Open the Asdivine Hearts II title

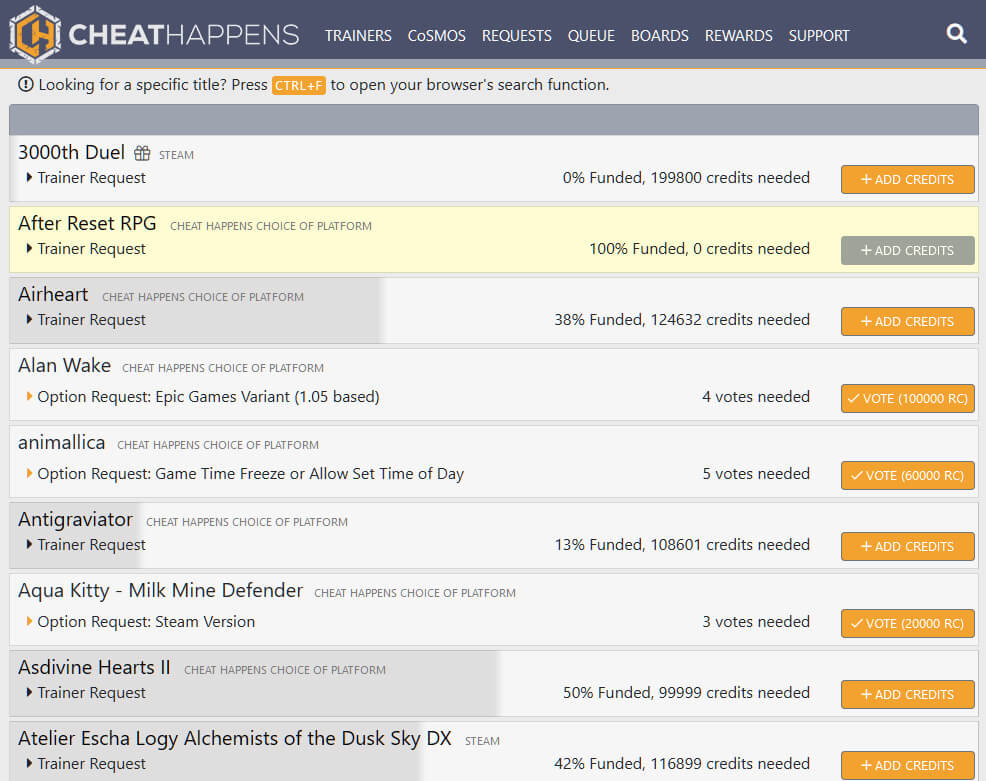pyautogui.click(x=94, y=668)
